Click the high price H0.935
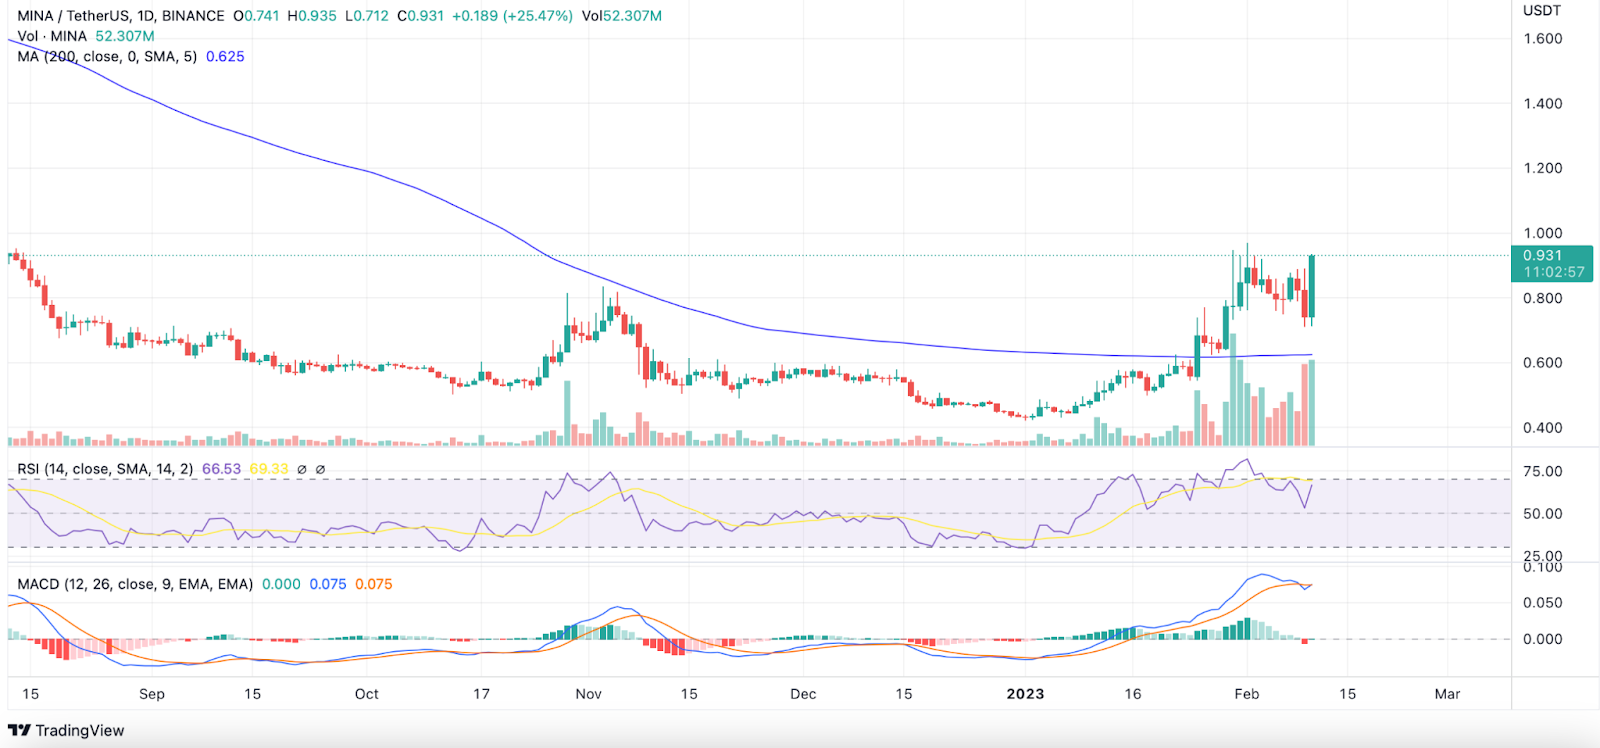The width and height of the screenshot is (1600, 748). tap(312, 16)
